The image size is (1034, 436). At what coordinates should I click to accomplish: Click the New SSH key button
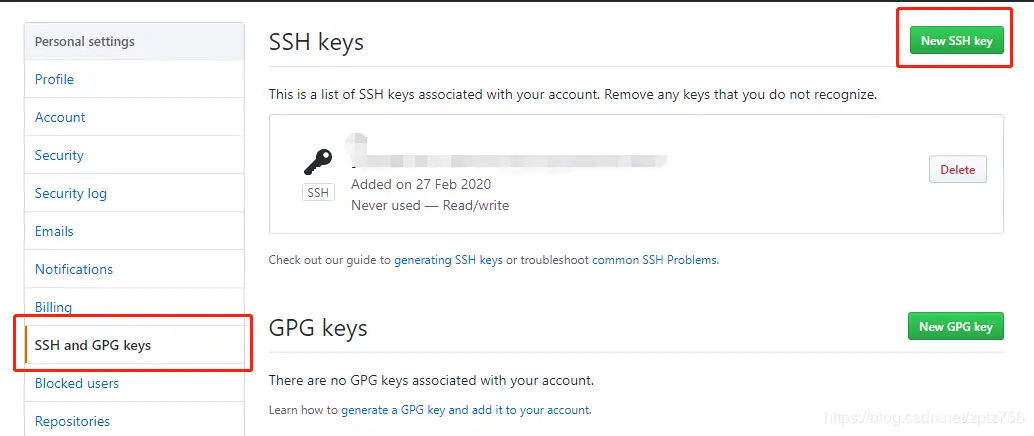pos(956,41)
